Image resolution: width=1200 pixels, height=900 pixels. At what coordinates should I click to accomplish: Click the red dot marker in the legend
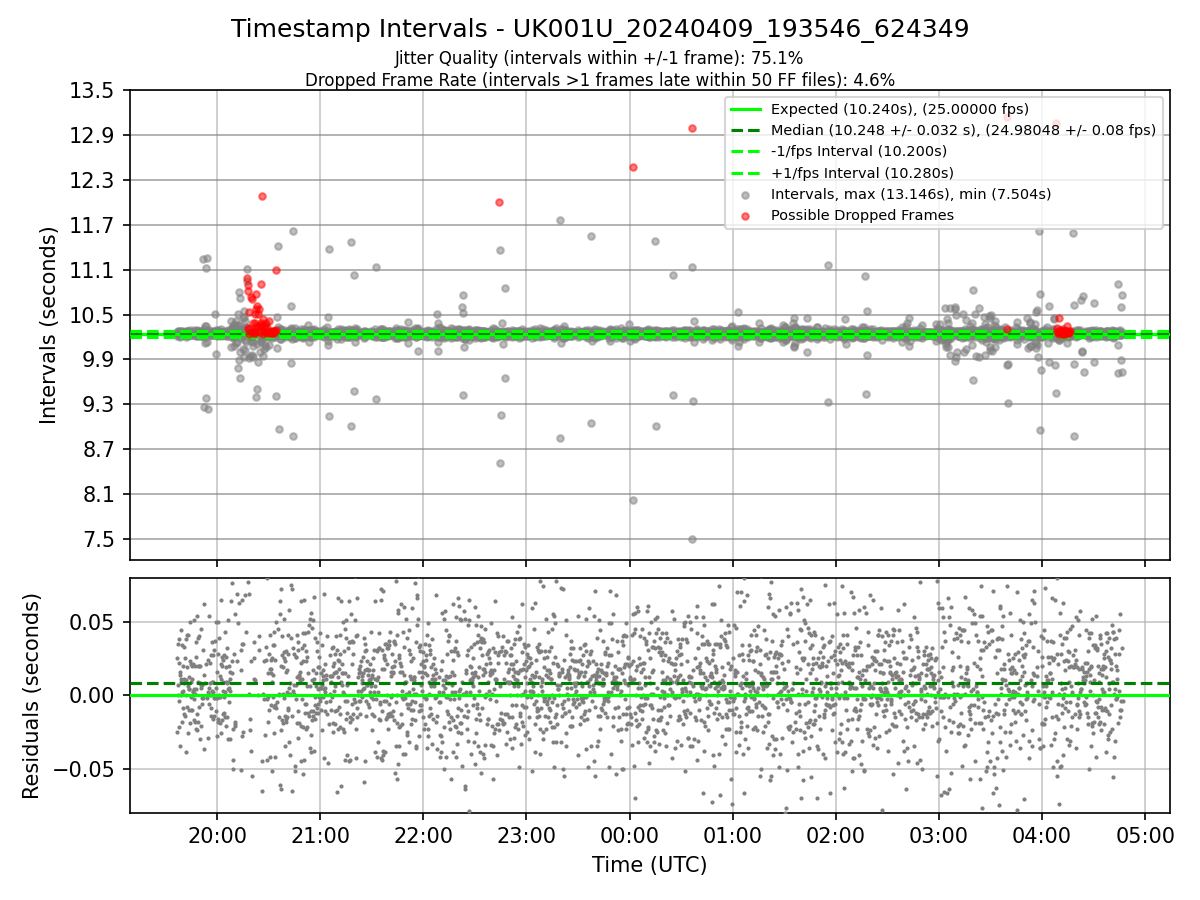(x=746, y=215)
